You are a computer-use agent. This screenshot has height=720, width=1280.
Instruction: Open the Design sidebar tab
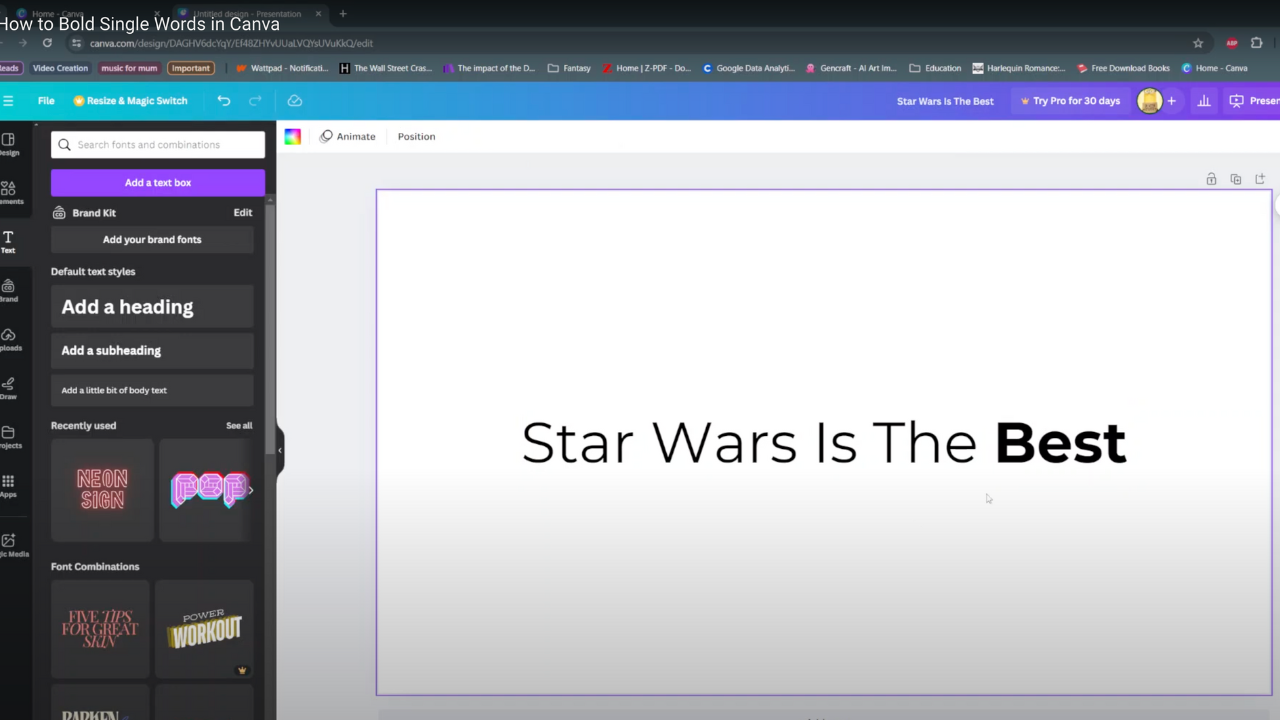(8, 144)
